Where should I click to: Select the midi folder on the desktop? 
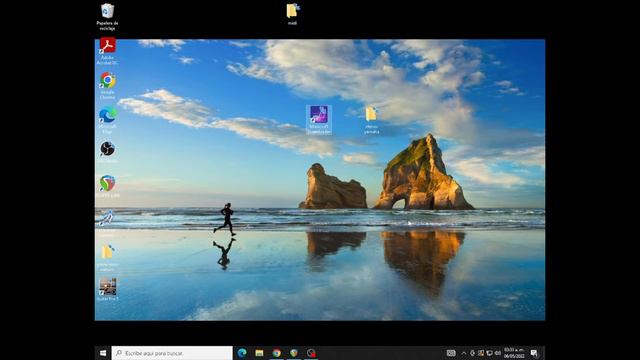[x=292, y=14]
